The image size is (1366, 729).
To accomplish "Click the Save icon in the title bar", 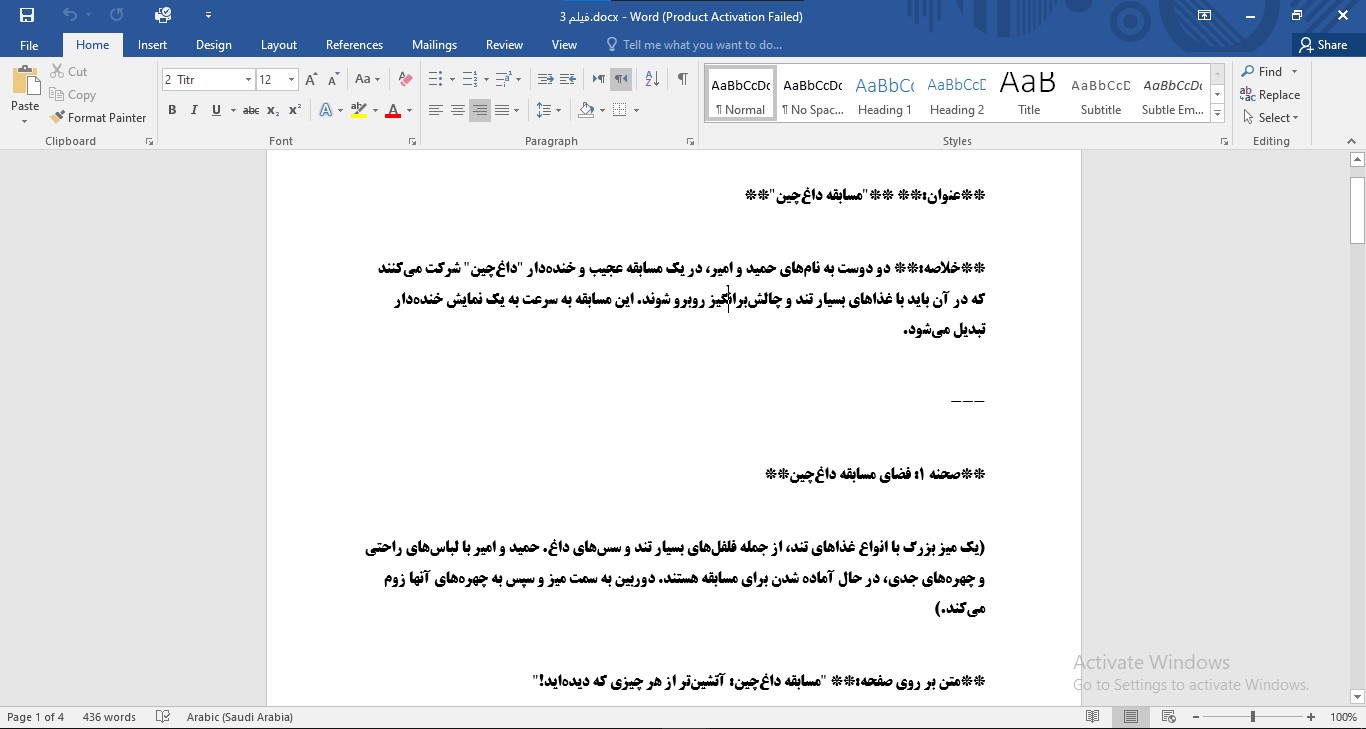I will 27,15.
